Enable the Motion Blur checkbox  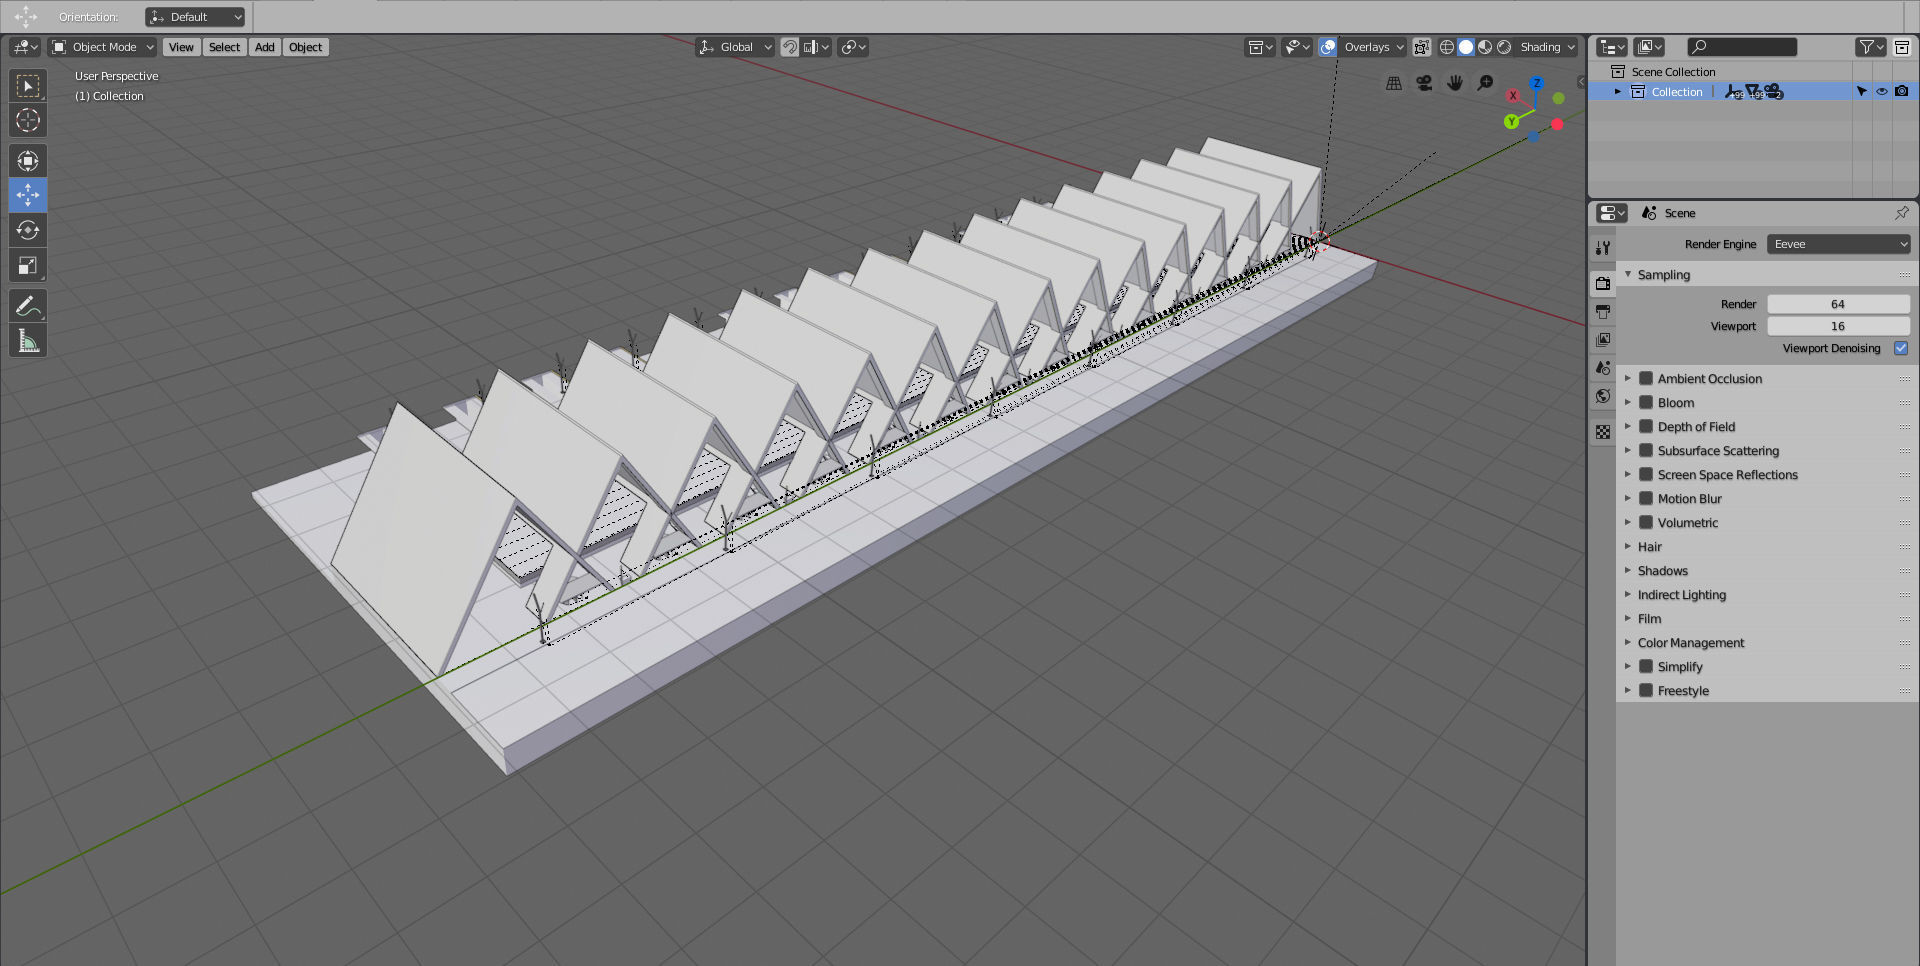(x=1645, y=498)
